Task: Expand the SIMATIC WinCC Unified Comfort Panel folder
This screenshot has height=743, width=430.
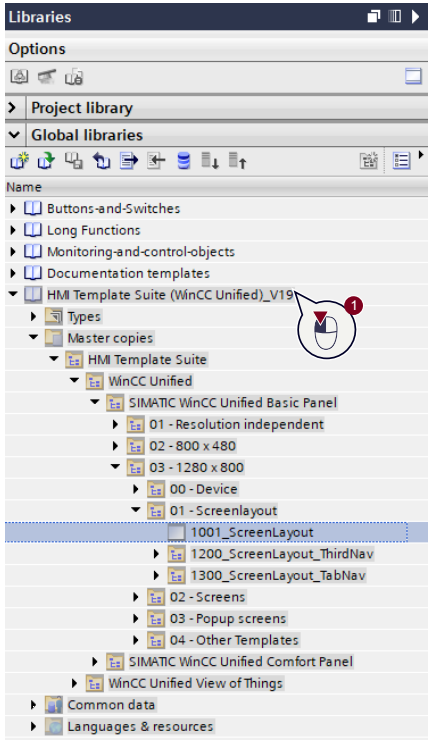Action: [95, 661]
